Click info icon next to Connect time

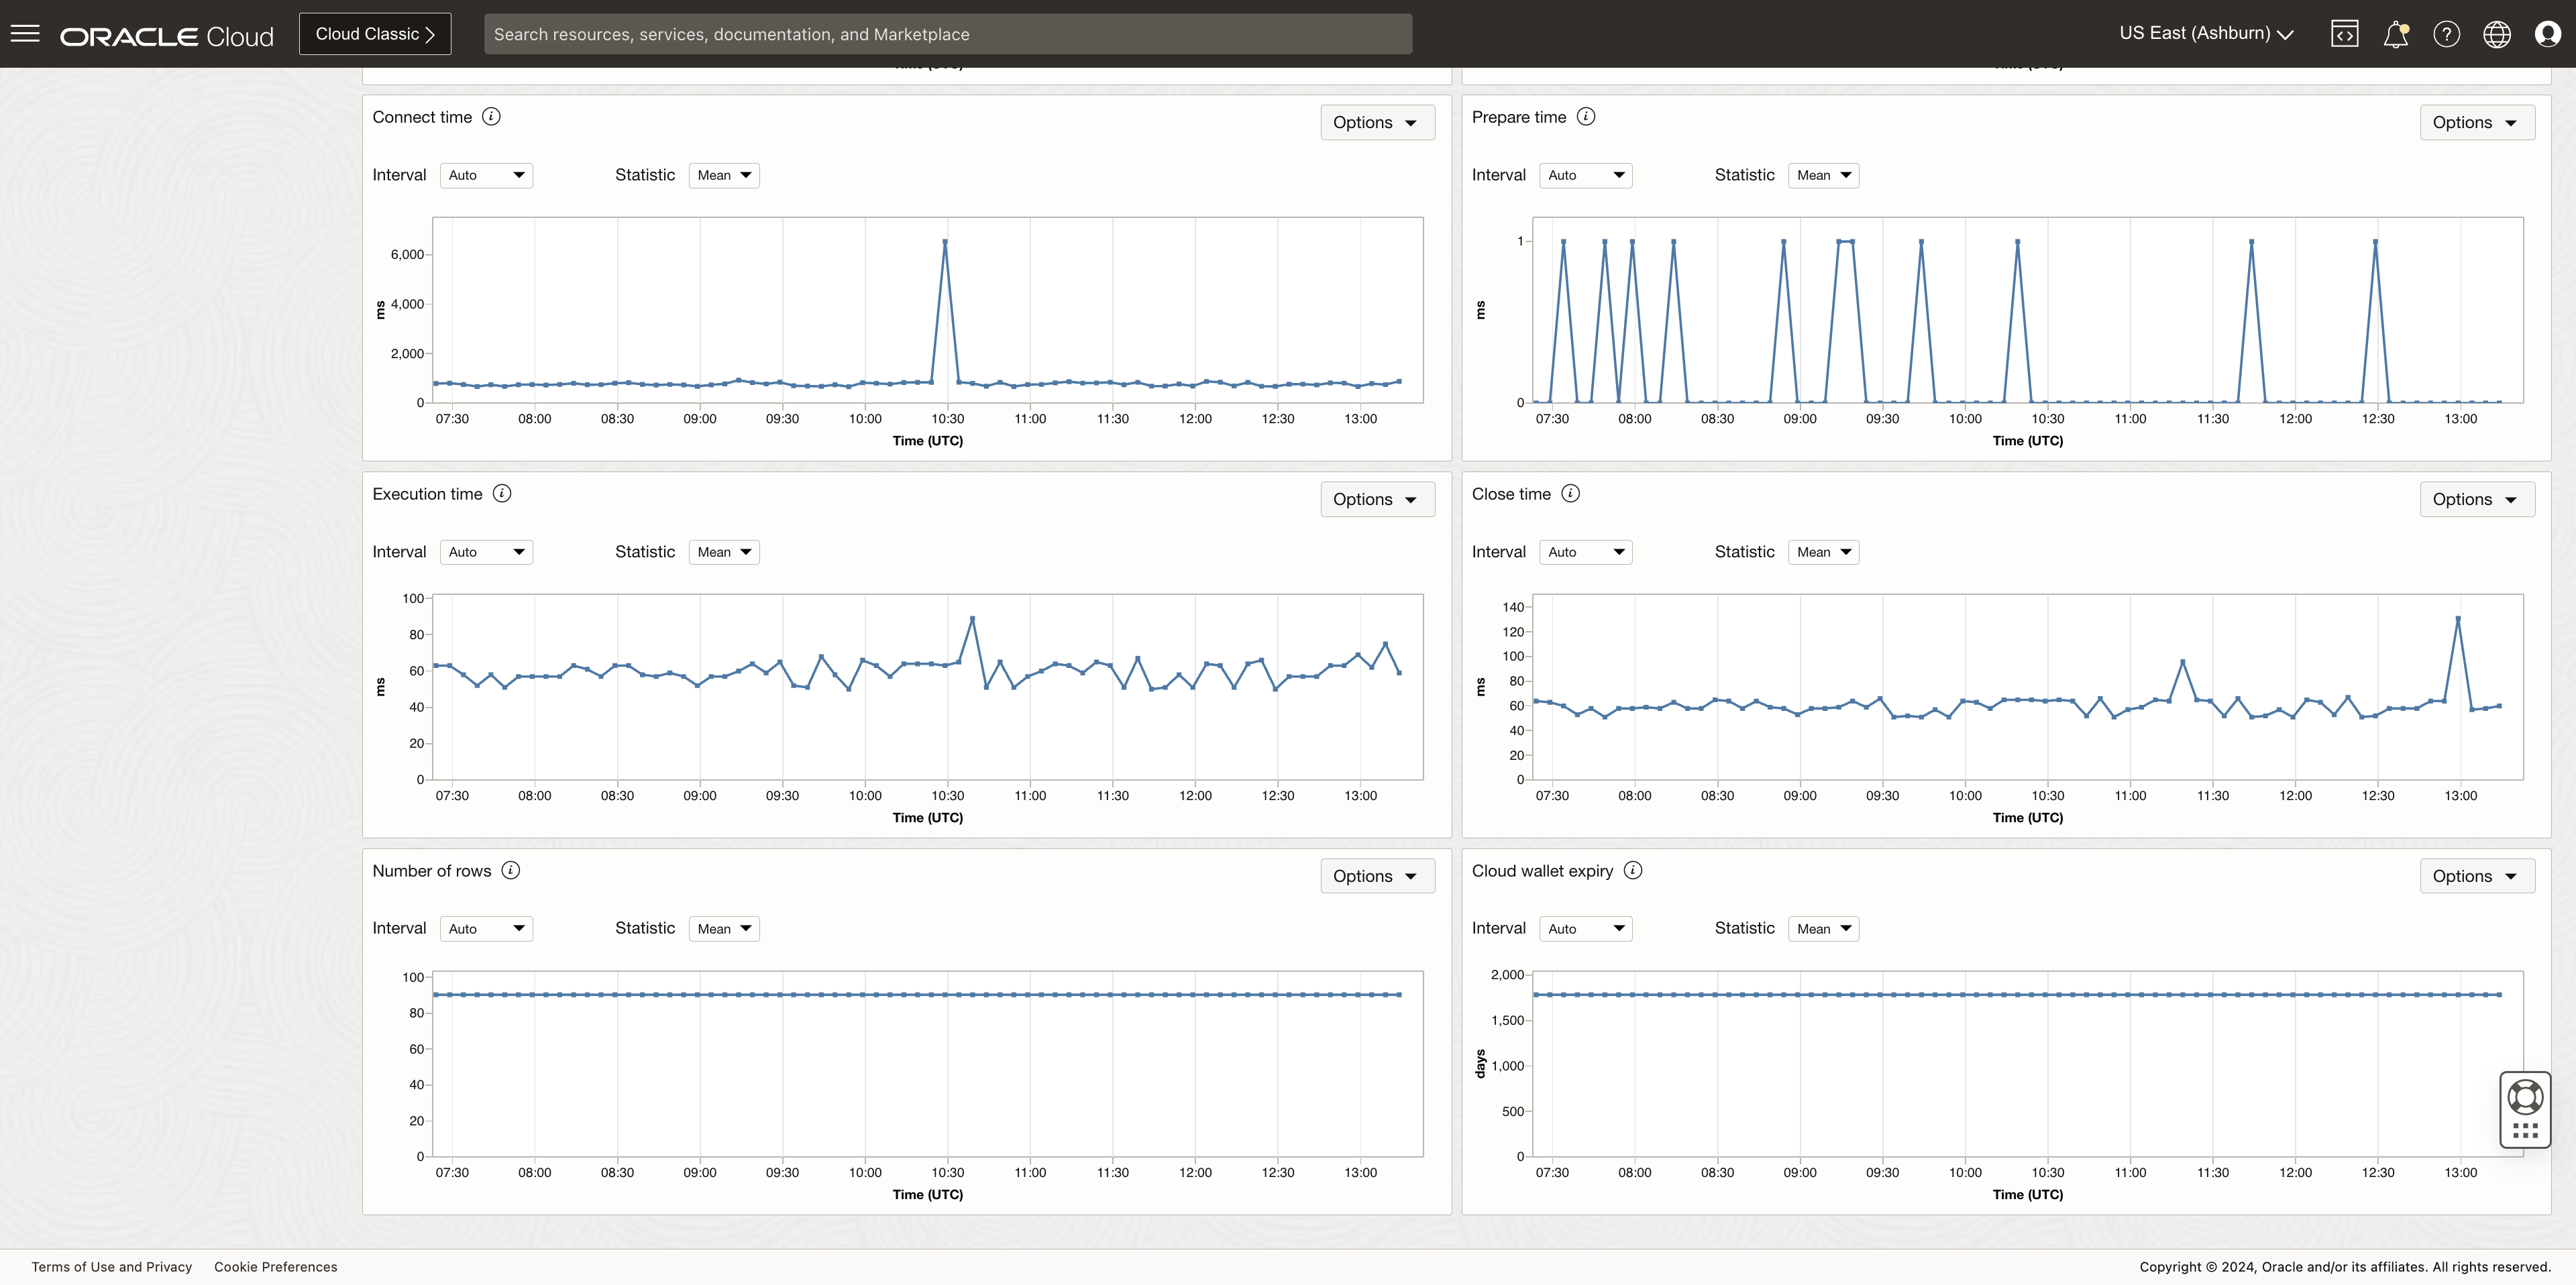point(491,117)
